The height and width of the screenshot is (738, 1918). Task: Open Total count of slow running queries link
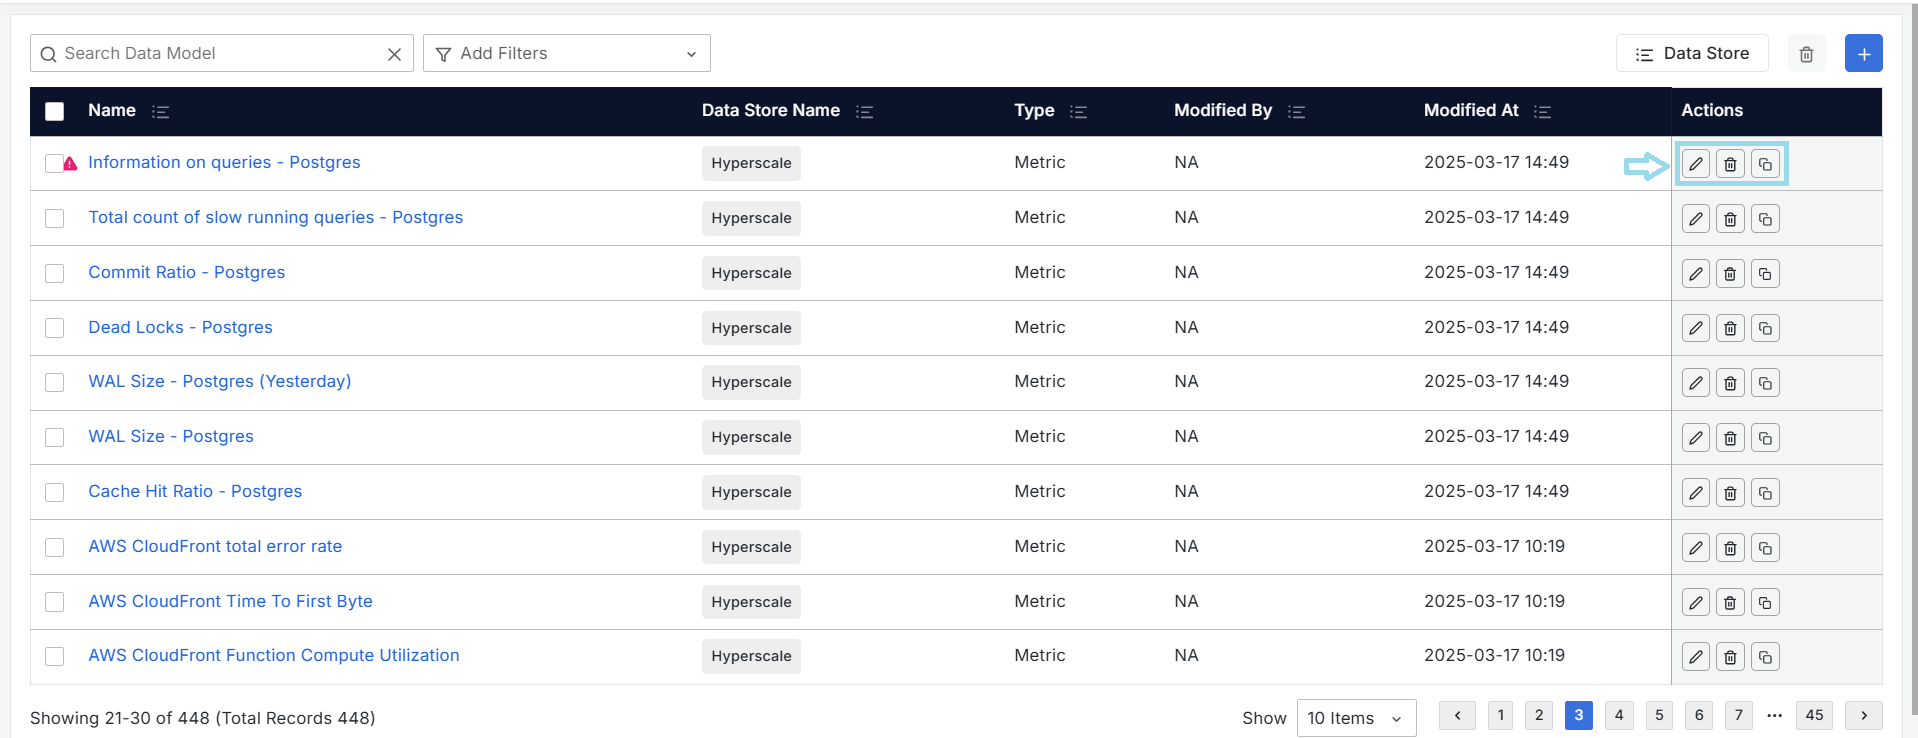(x=275, y=217)
